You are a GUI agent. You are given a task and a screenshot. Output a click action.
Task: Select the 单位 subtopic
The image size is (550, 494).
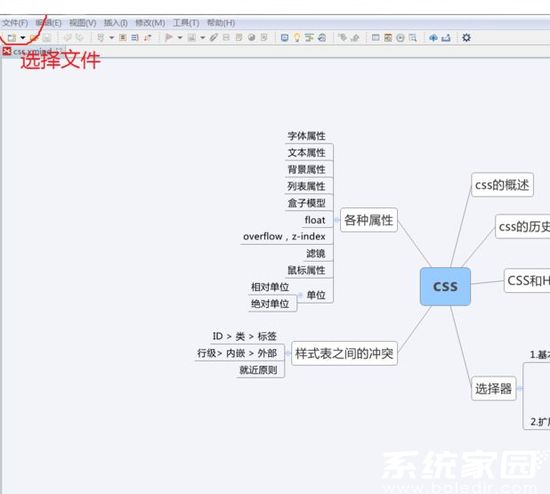tap(316, 295)
